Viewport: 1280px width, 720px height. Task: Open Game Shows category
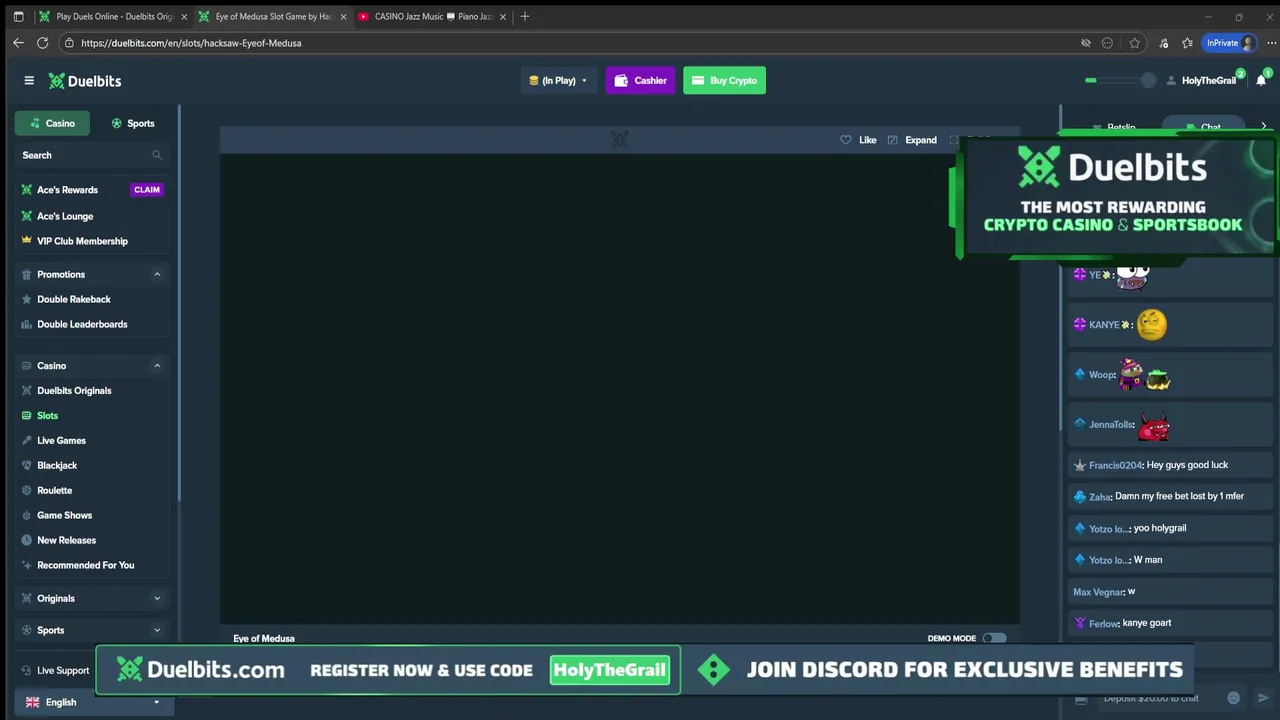64,516
